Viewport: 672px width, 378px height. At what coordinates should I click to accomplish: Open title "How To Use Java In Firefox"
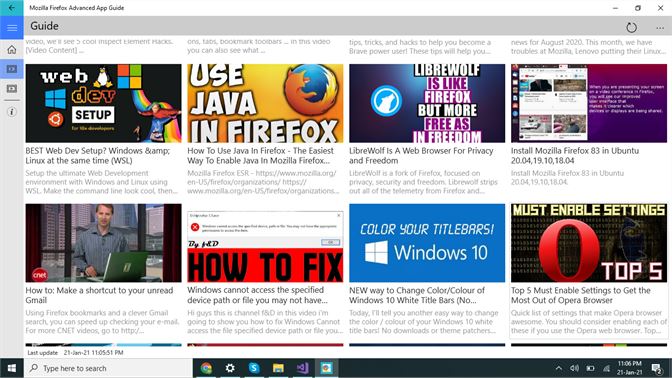(x=261, y=156)
